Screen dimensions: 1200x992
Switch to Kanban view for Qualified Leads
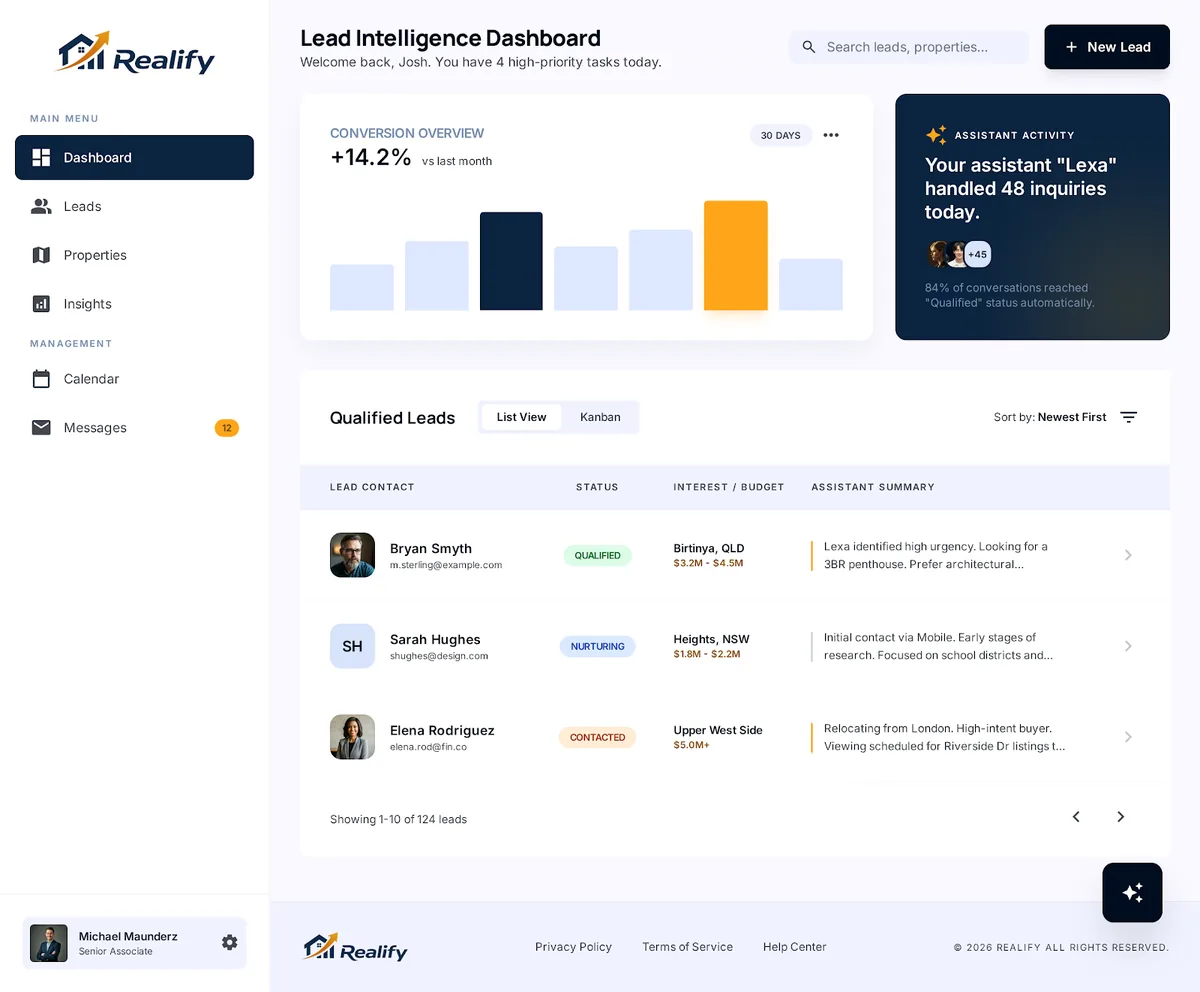tap(600, 417)
